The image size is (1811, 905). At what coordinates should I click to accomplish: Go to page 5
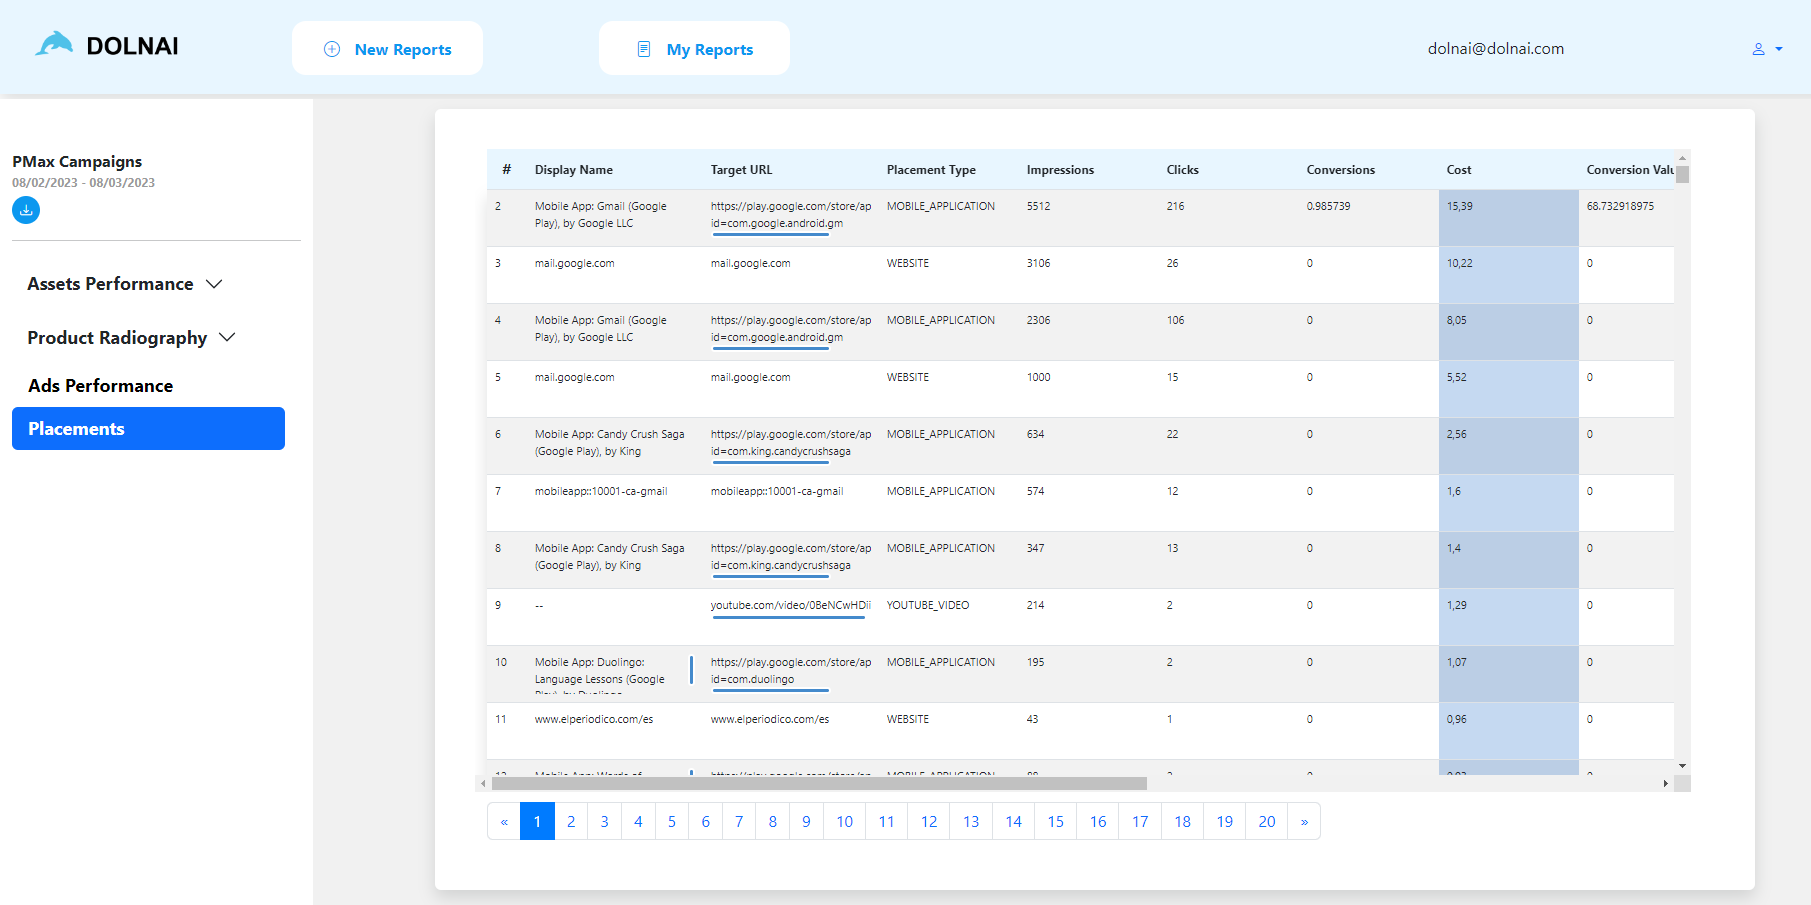pos(672,821)
